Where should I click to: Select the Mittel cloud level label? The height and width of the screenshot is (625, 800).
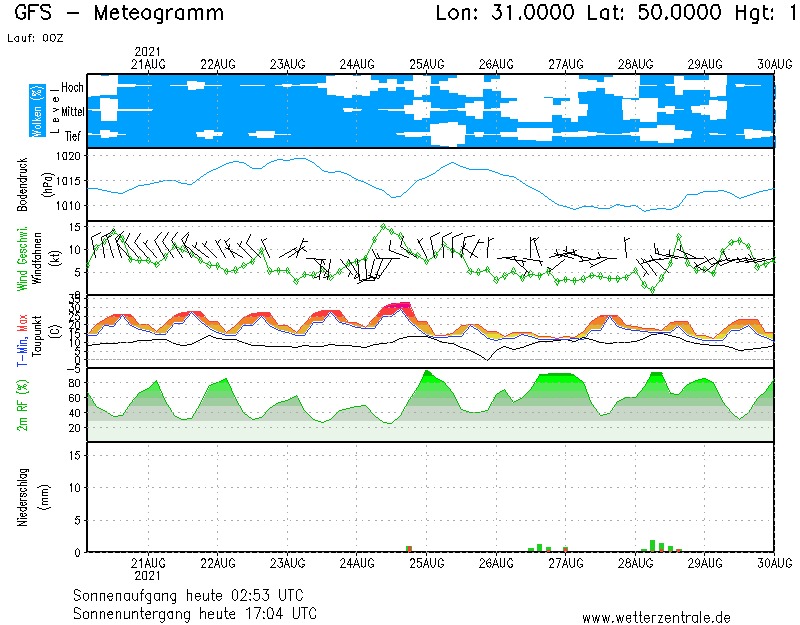[x=72, y=113]
